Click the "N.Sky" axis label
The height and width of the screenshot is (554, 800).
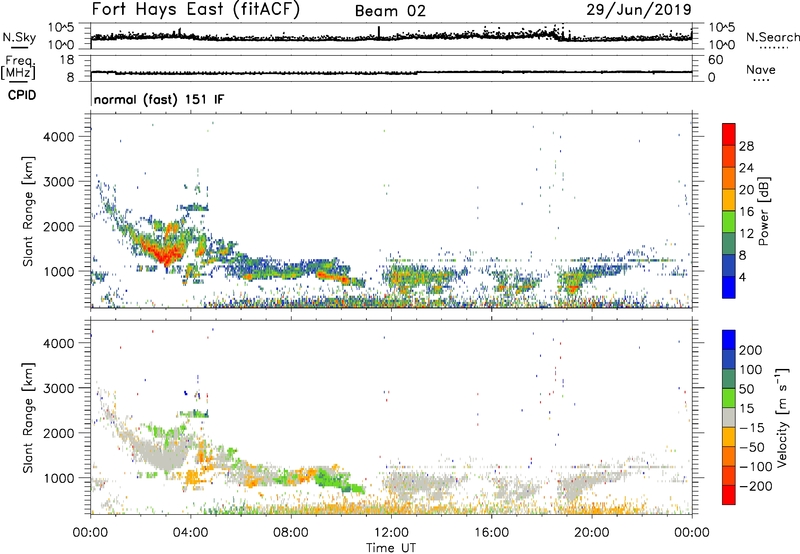(x=19, y=37)
